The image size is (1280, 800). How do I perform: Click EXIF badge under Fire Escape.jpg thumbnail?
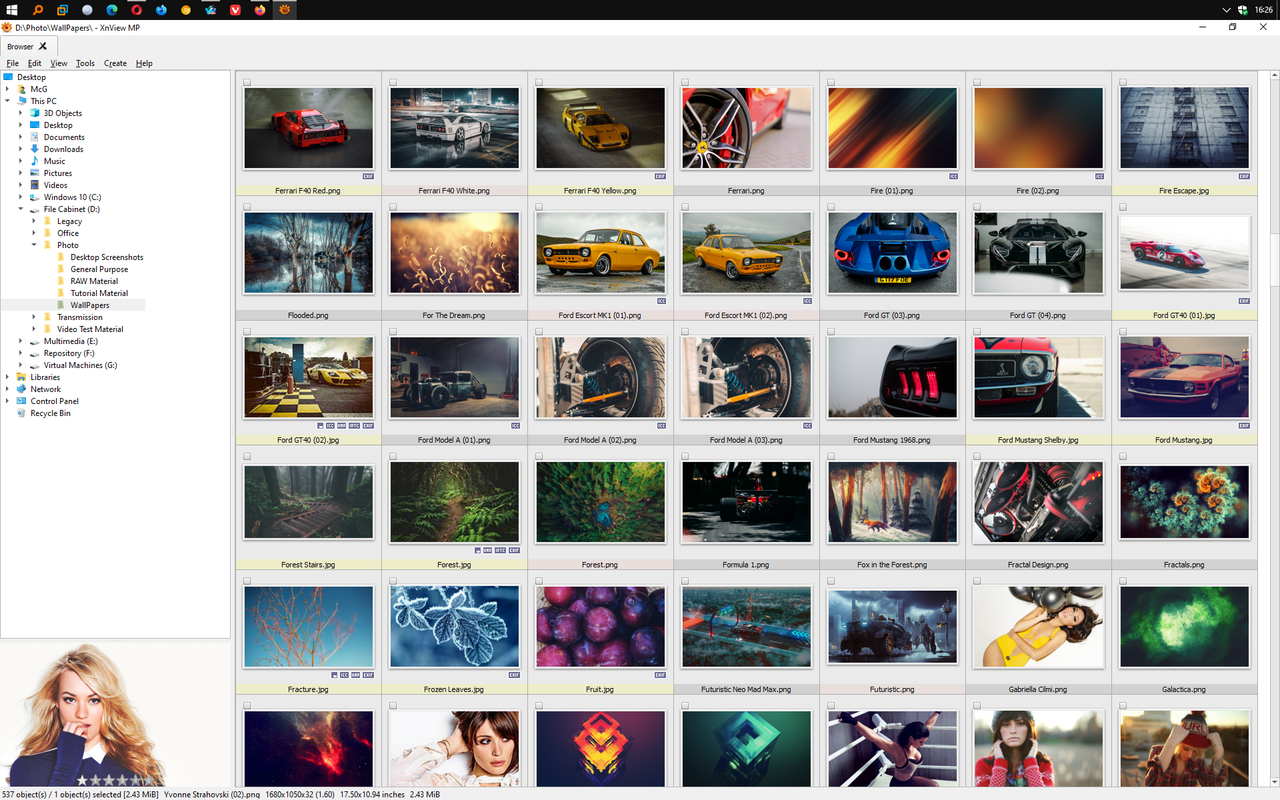(x=1244, y=176)
